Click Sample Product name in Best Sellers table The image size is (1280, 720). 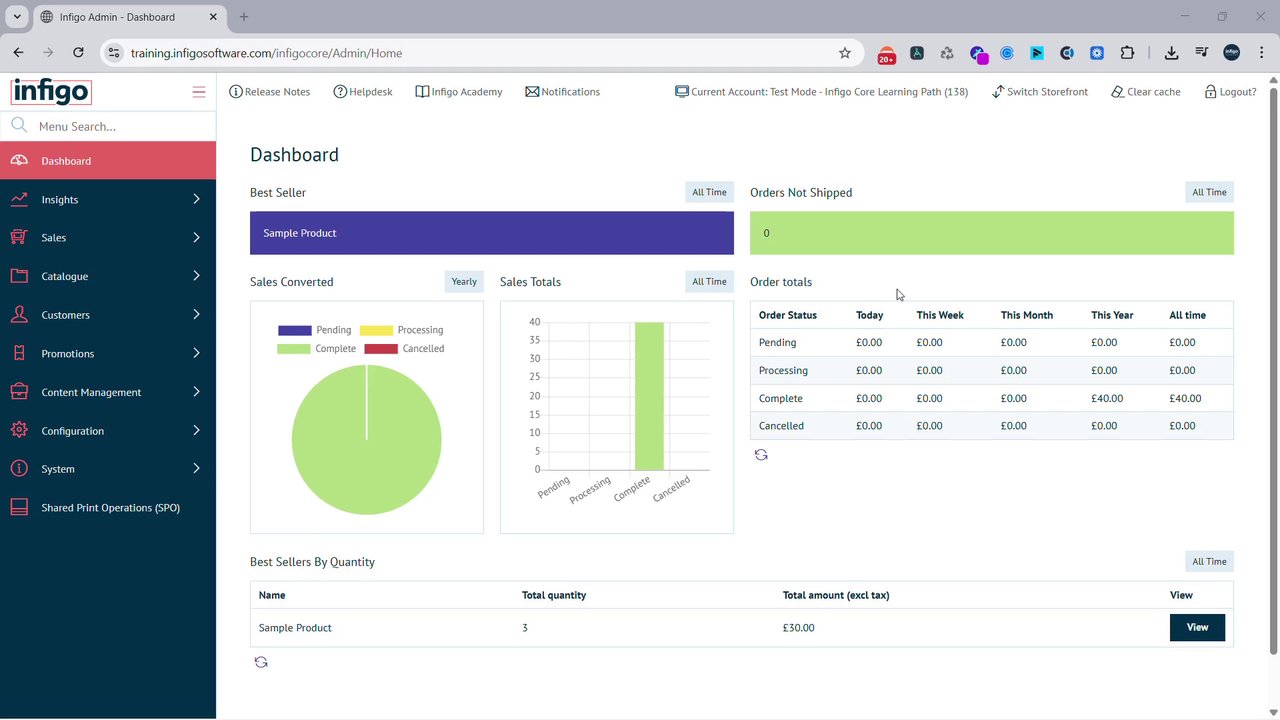coord(295,628)
